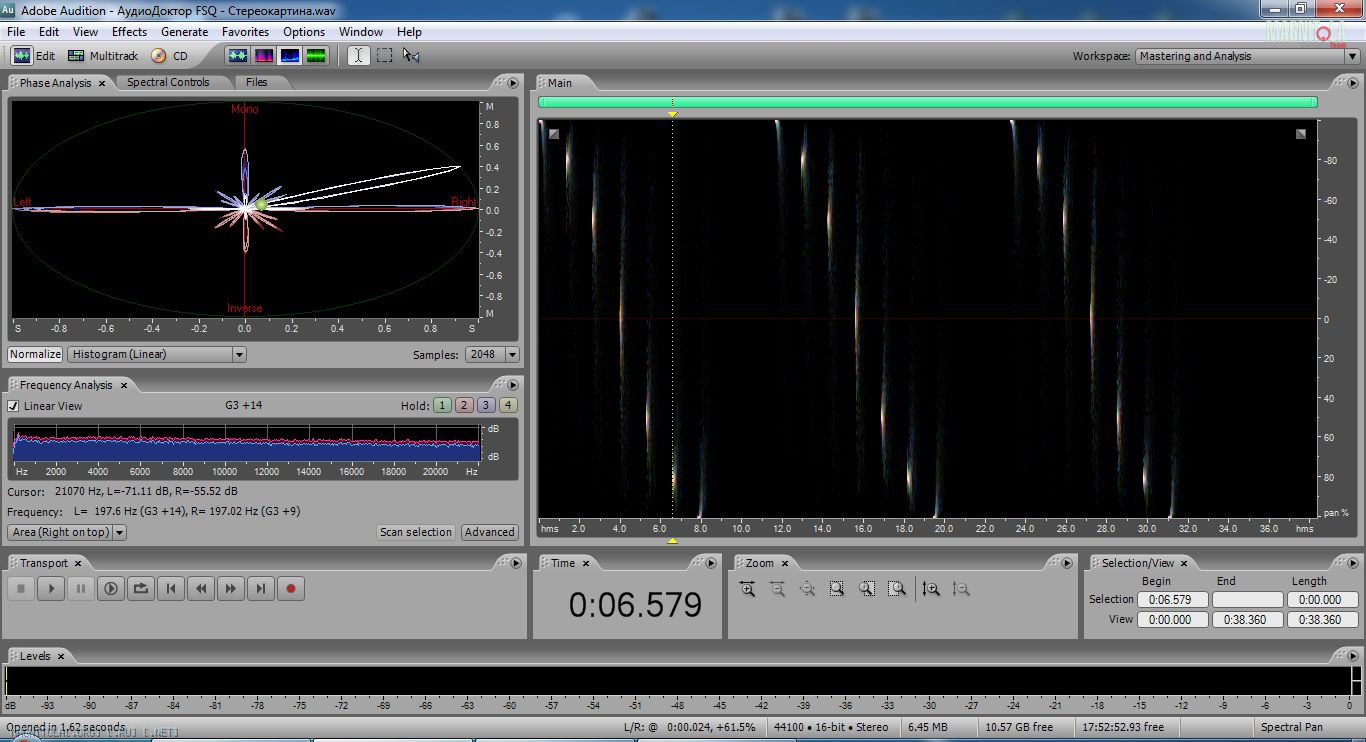Open the Frequency Analysis panel menu arrow
This screenshot has width=1366, height=742.
(513, 385)
